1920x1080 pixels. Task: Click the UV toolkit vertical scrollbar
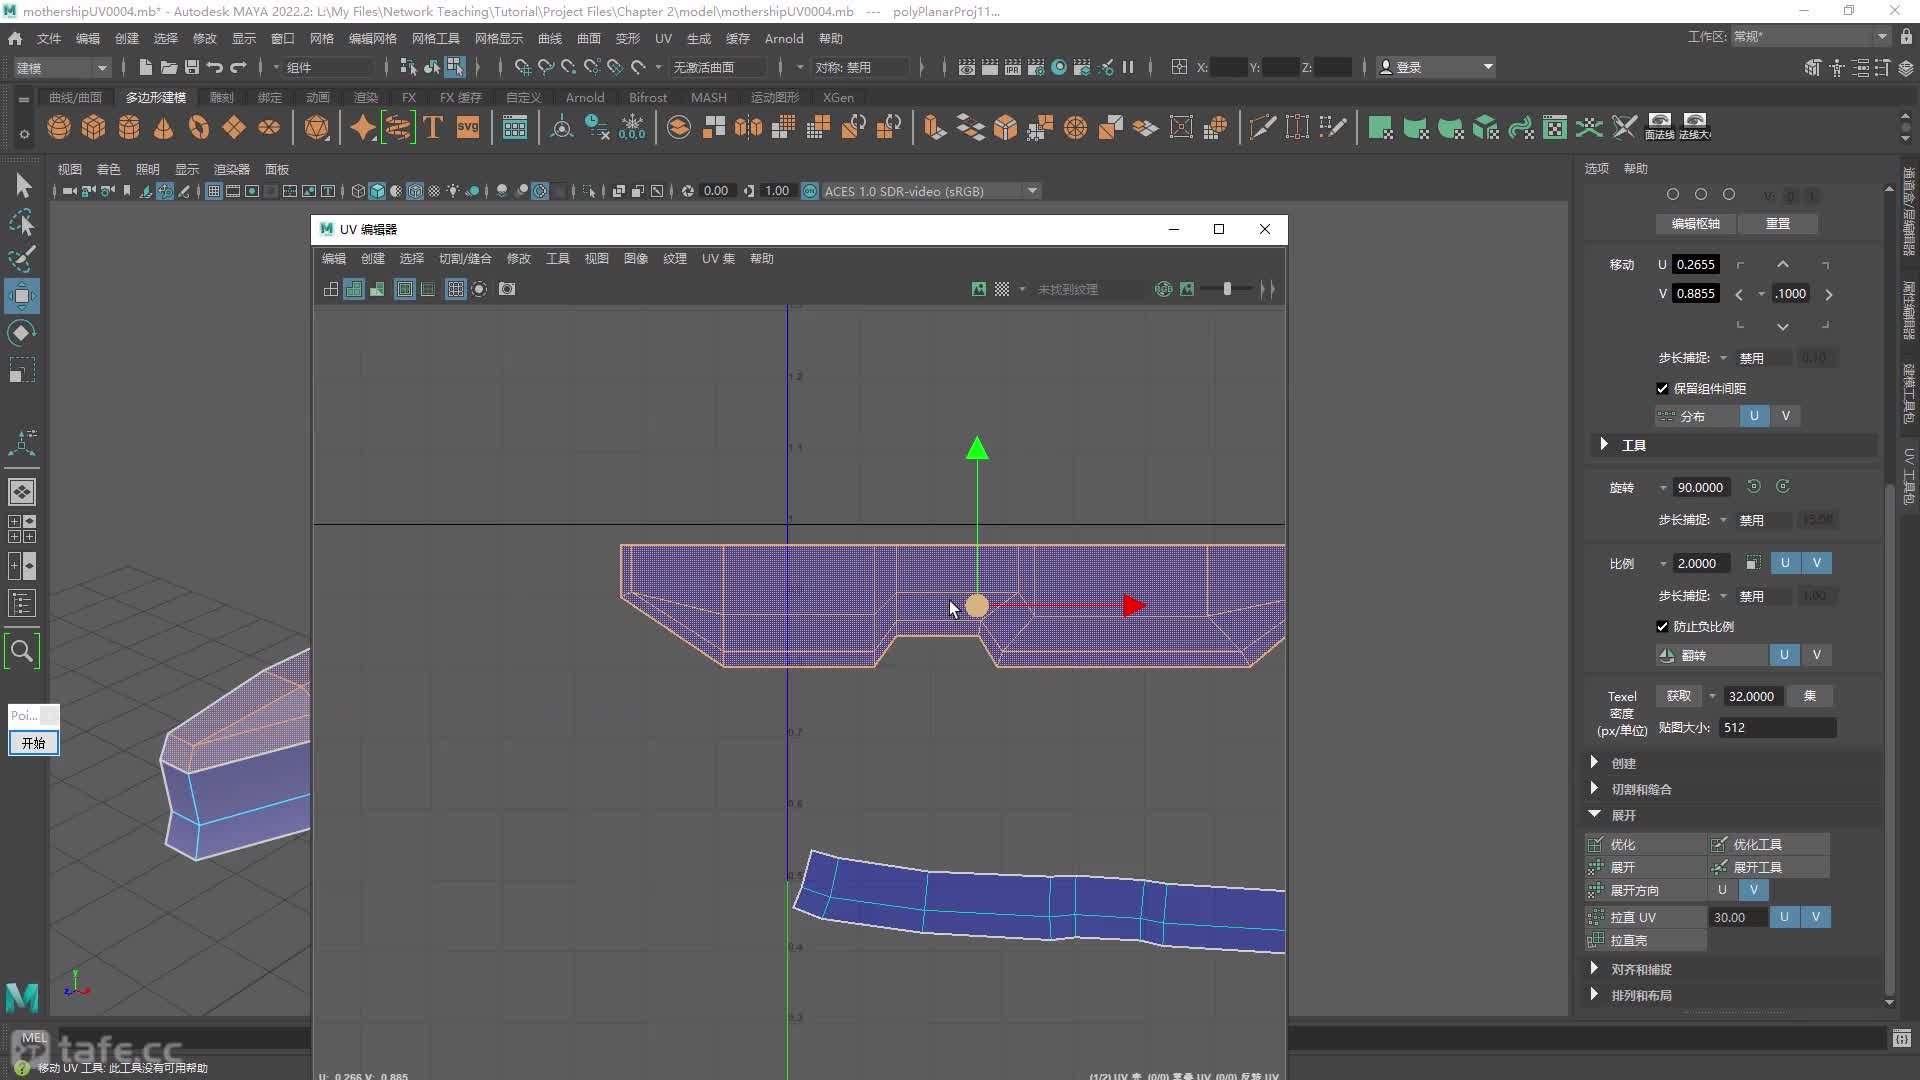click(1889, 740)
